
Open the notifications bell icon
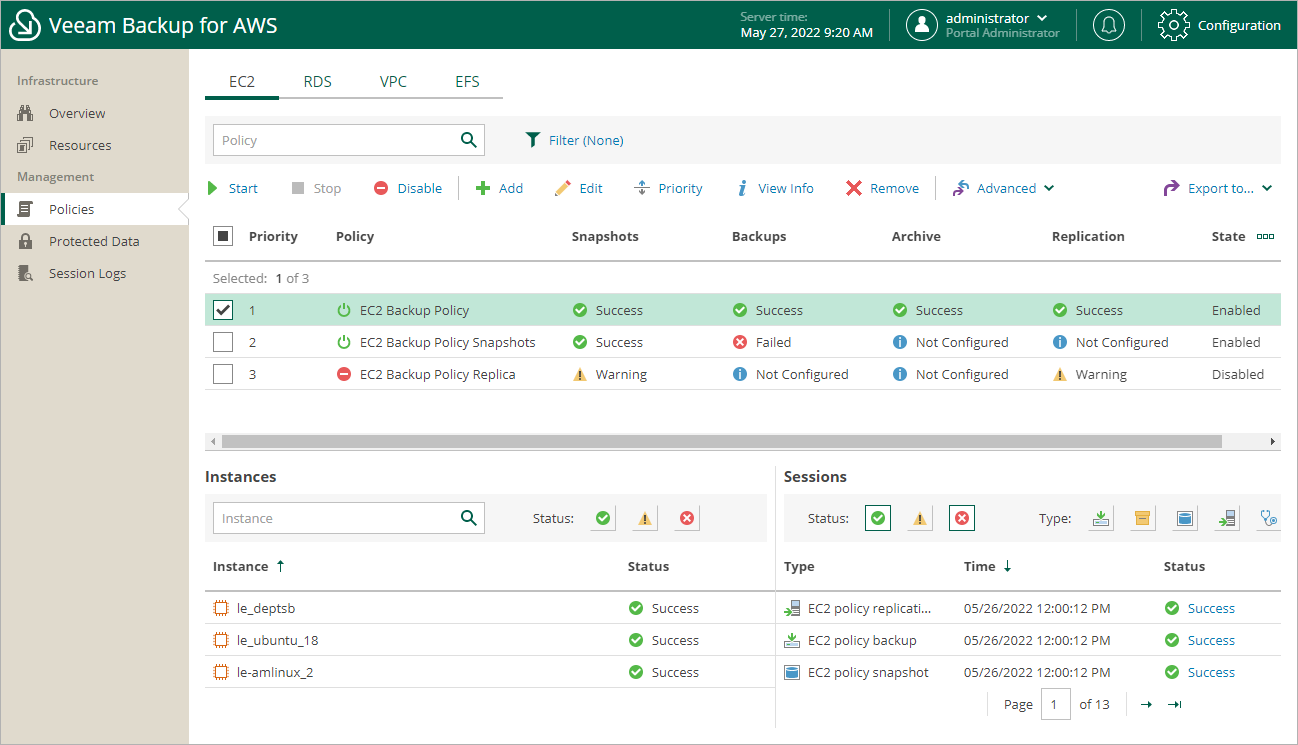[1108, 24]
